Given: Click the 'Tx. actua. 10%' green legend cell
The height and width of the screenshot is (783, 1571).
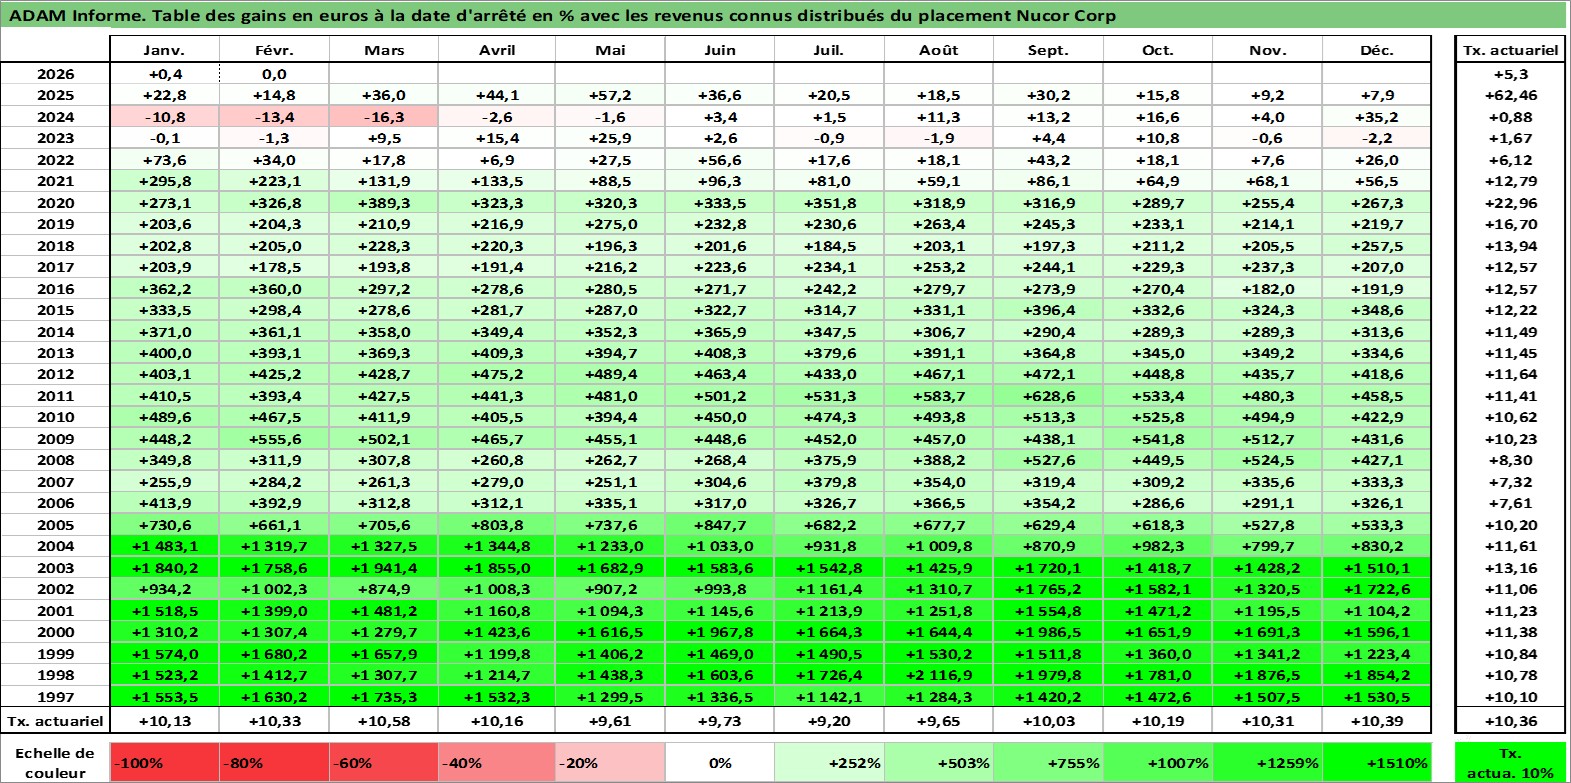Looking at the screenshot, I should tap(1510, 762).
